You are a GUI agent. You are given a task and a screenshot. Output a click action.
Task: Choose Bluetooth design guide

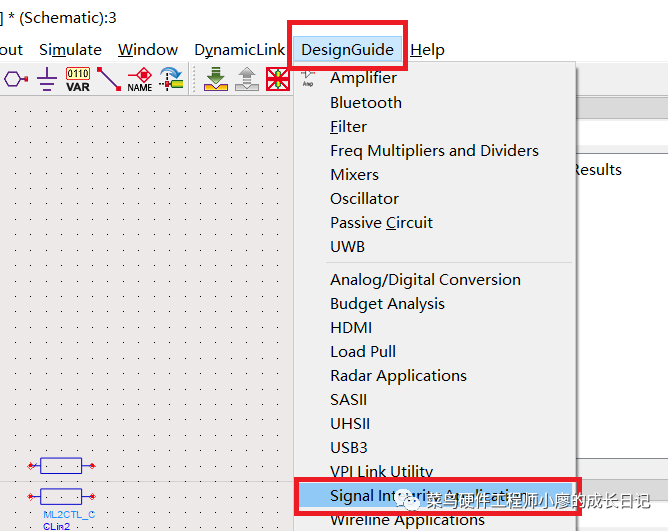point(435,102)
